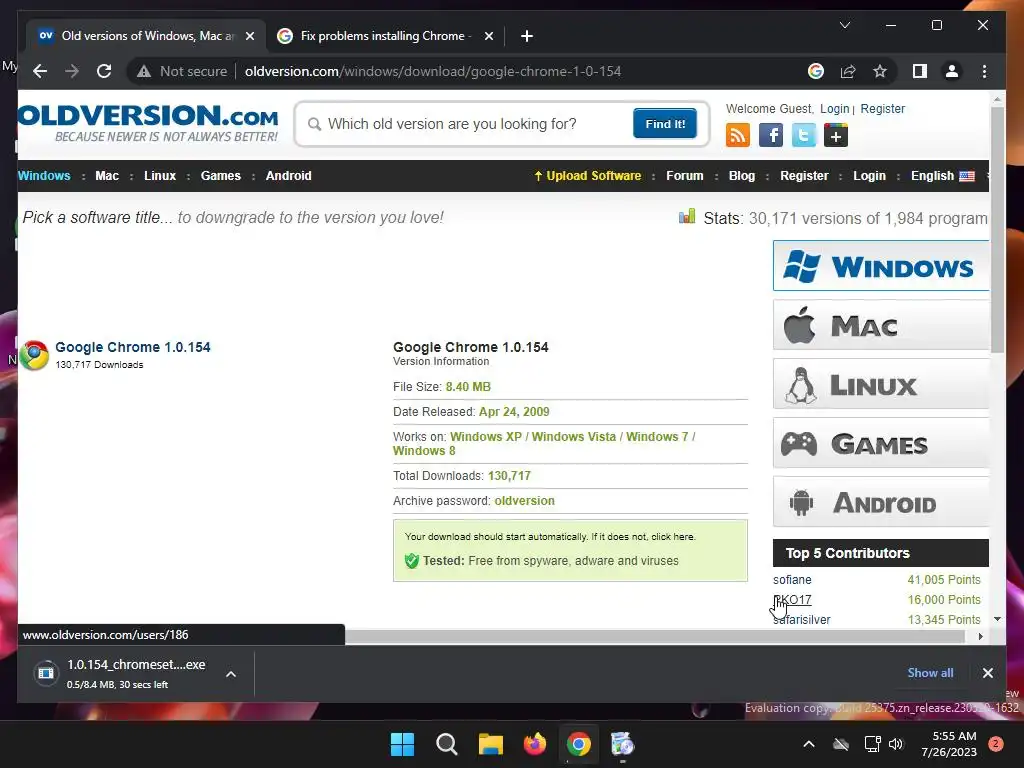
Task: Open the Google Chrome 1.0.154 title link
Action: click(133, 347)
